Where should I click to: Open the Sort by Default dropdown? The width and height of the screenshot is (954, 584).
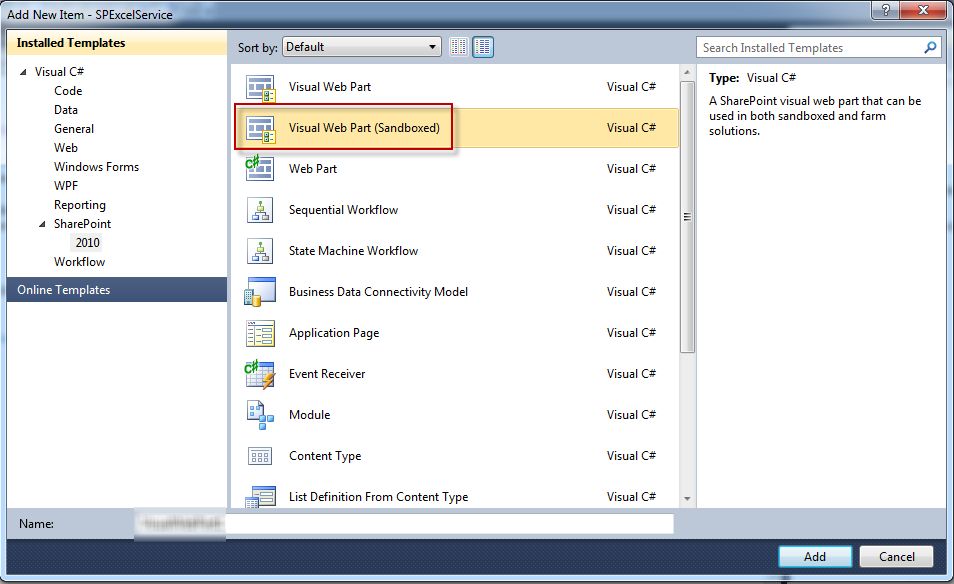pos(361,47)
